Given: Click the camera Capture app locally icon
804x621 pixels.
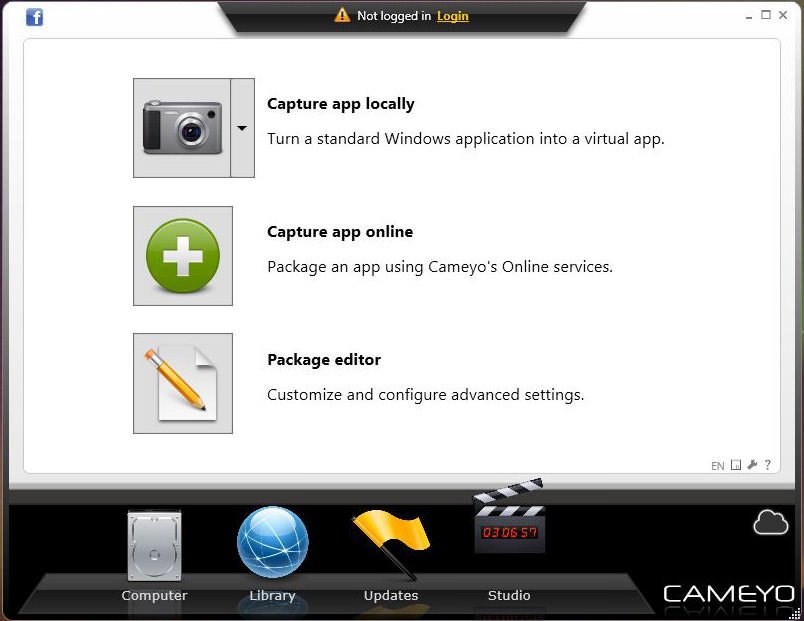Looking at the screenshot, I should tap(182, 128).
